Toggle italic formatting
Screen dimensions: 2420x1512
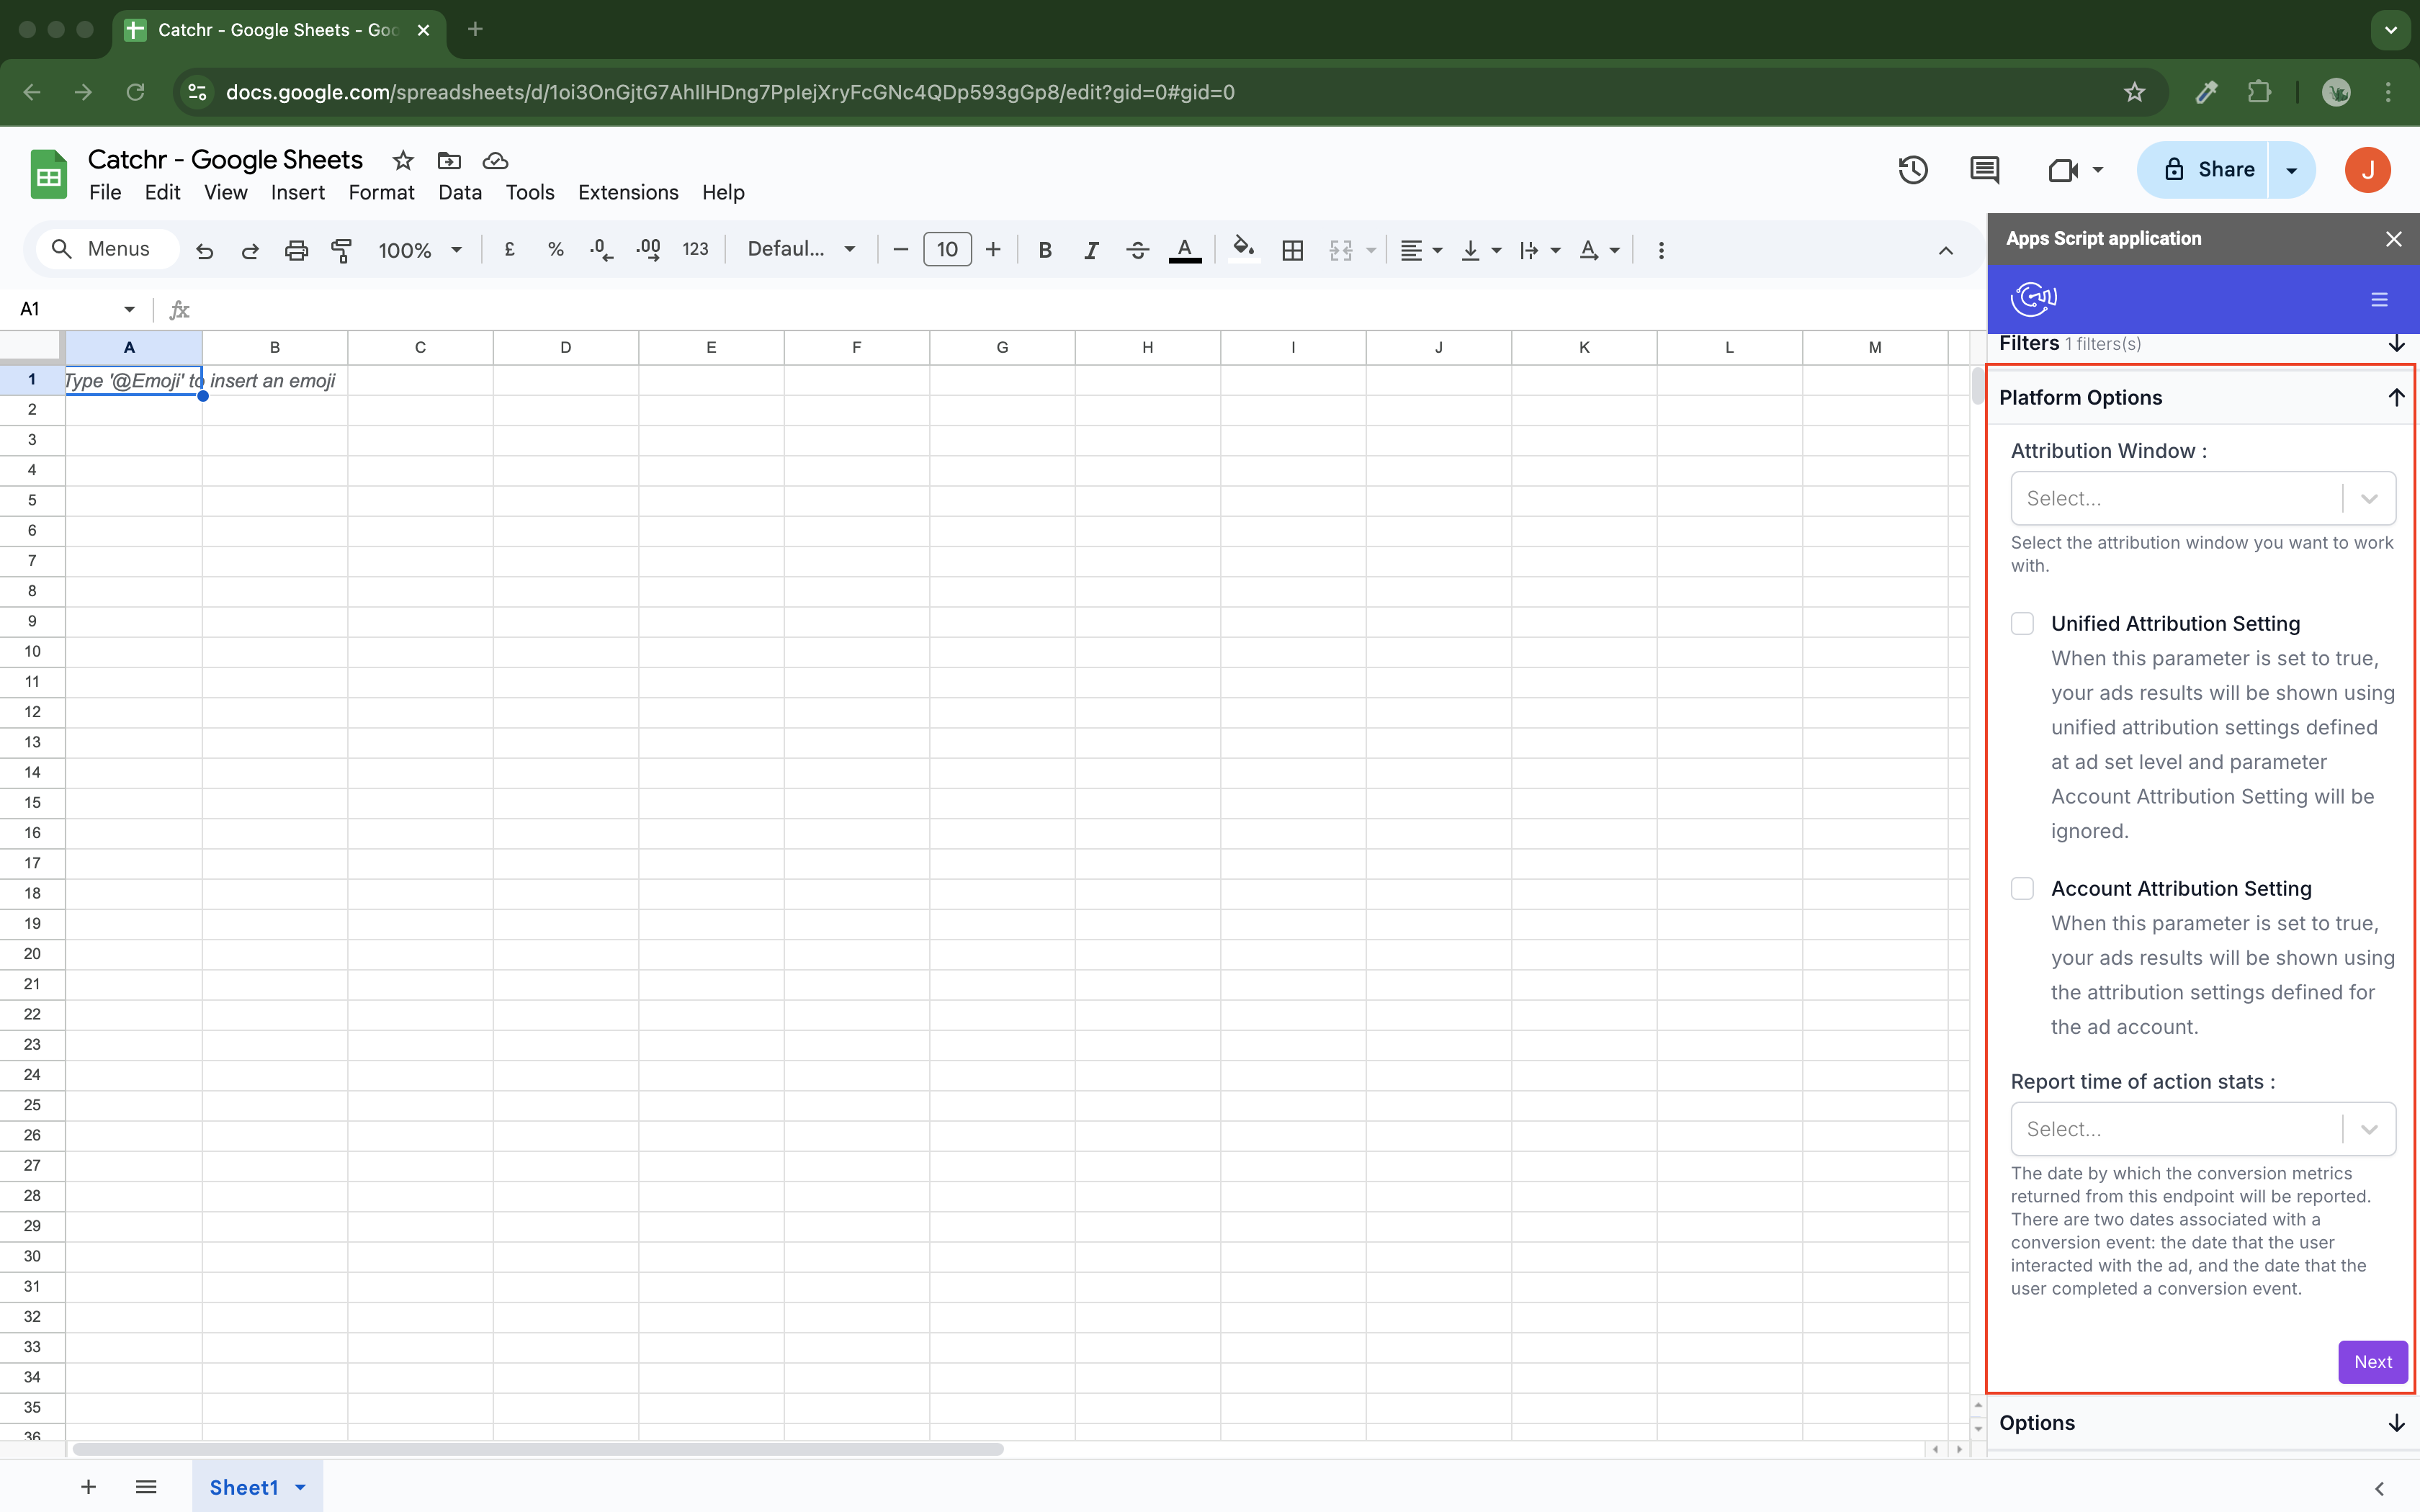[1091, 250]
